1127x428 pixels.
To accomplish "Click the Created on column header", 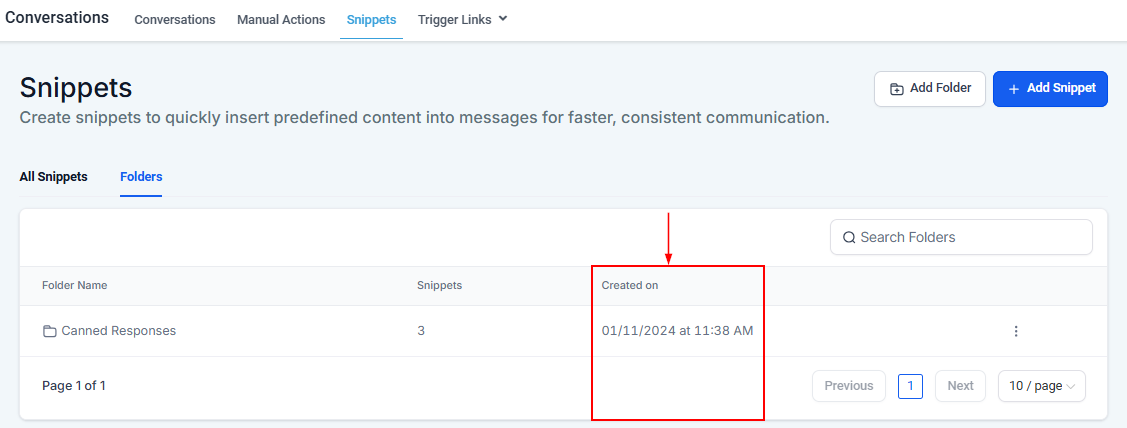I will (630, 286).
